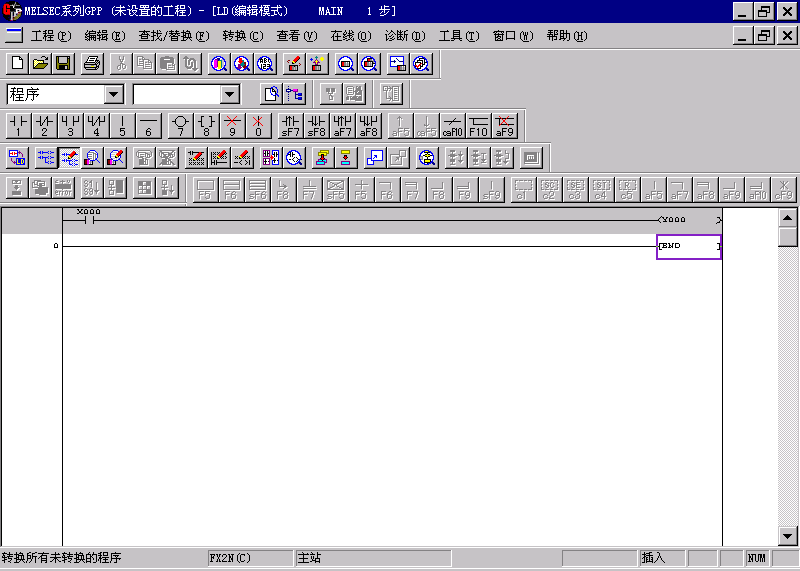The height and width of the screenshot is (571, 800).
Task: Expand the 程序 dropdown list
Action: coord(114,94)
